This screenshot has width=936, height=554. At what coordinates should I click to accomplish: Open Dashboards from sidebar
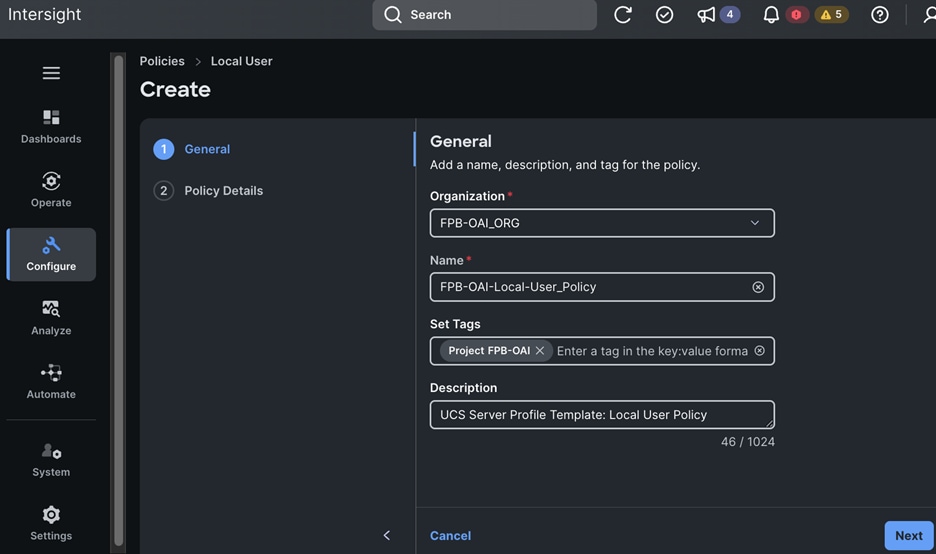[x=51, y=127]
